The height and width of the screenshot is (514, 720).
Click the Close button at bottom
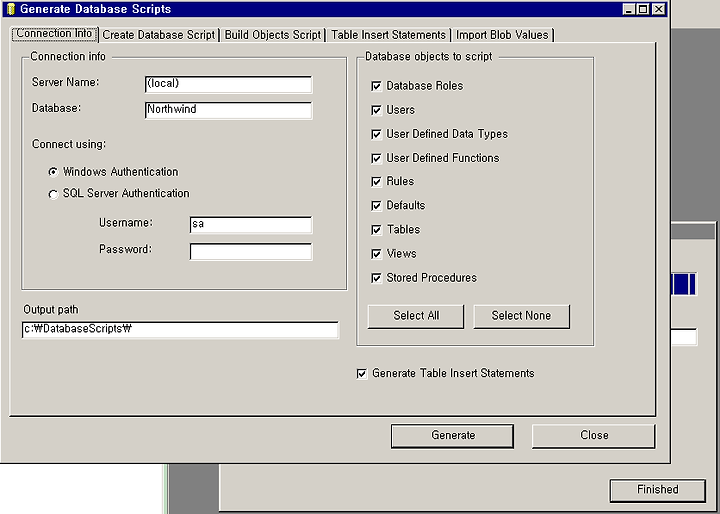(x=594, y=435)
